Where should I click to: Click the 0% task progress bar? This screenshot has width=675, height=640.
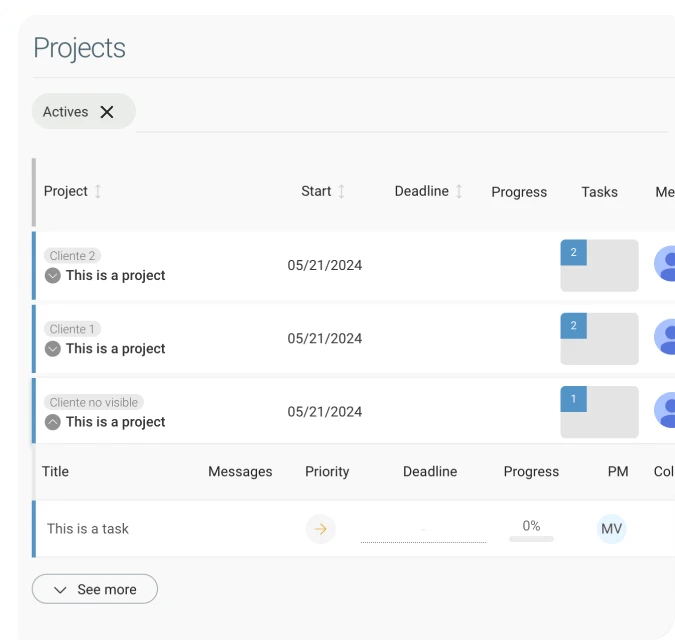531,538
